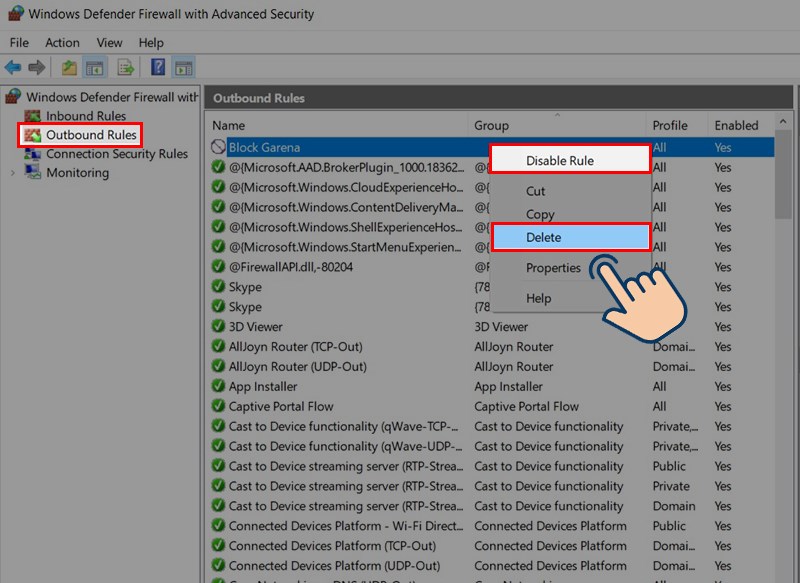Click the Outbound Rules pane header
This screenshot has width=800, height=583.
point(498,98)
